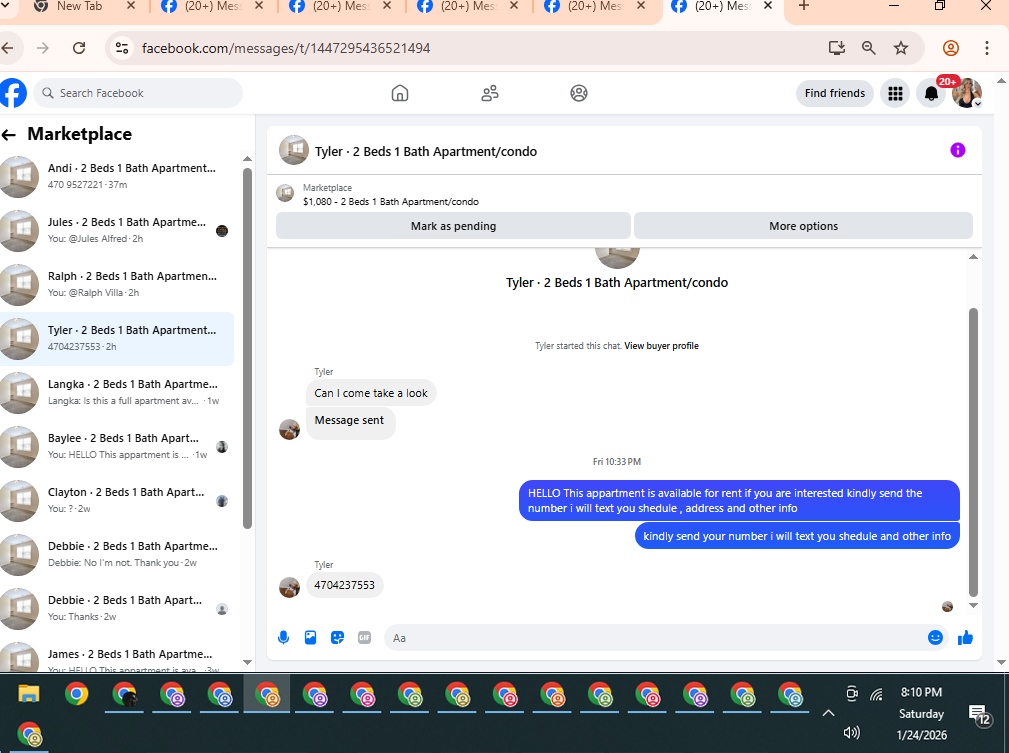This screenshot has height=753, width=1009.
Task: Open Debbie's 'You: Thanks' conversation
Action: (x=116, y=608)
